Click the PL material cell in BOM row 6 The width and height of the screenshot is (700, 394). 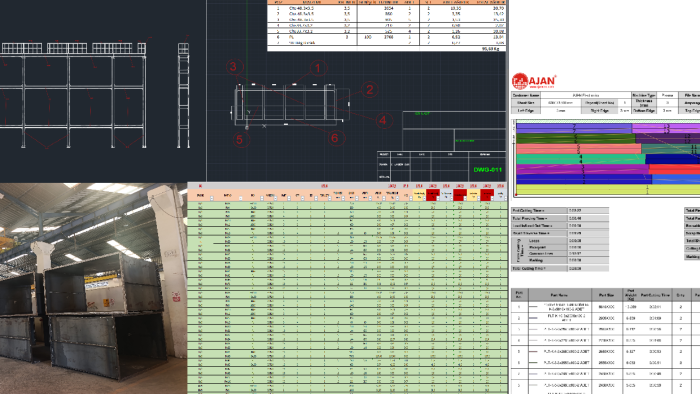[292, 37]
